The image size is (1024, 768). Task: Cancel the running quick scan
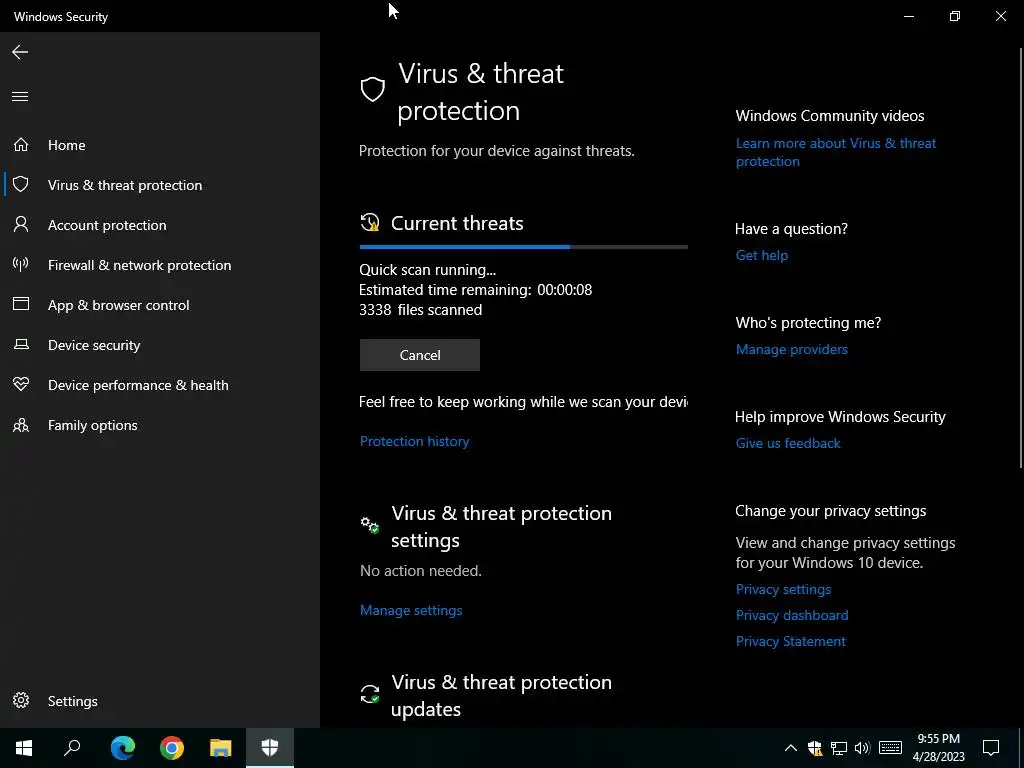[x=420, y=355]
